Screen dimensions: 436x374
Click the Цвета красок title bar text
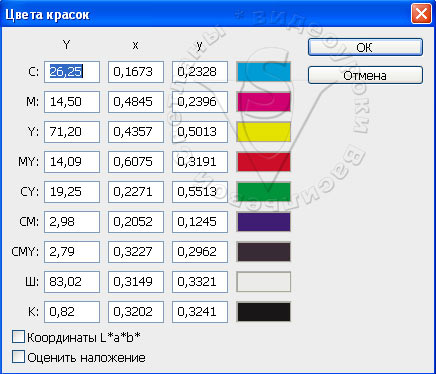(47, 15)
